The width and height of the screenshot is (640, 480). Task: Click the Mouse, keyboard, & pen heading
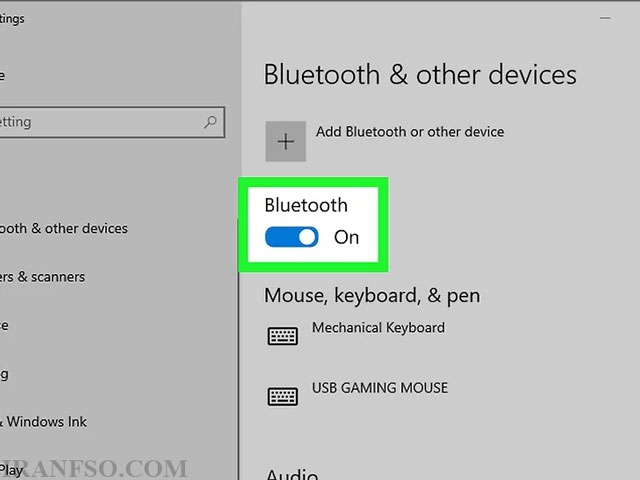click(x=372, y=296)
